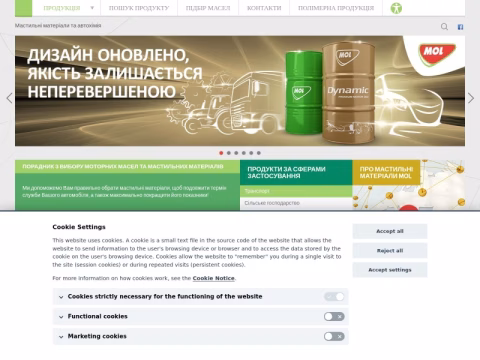Open the ПІДБІР МАСЕЛ menu item
Image resolution: width=480 pixels, height=360 pixels.
click(208, 8)
